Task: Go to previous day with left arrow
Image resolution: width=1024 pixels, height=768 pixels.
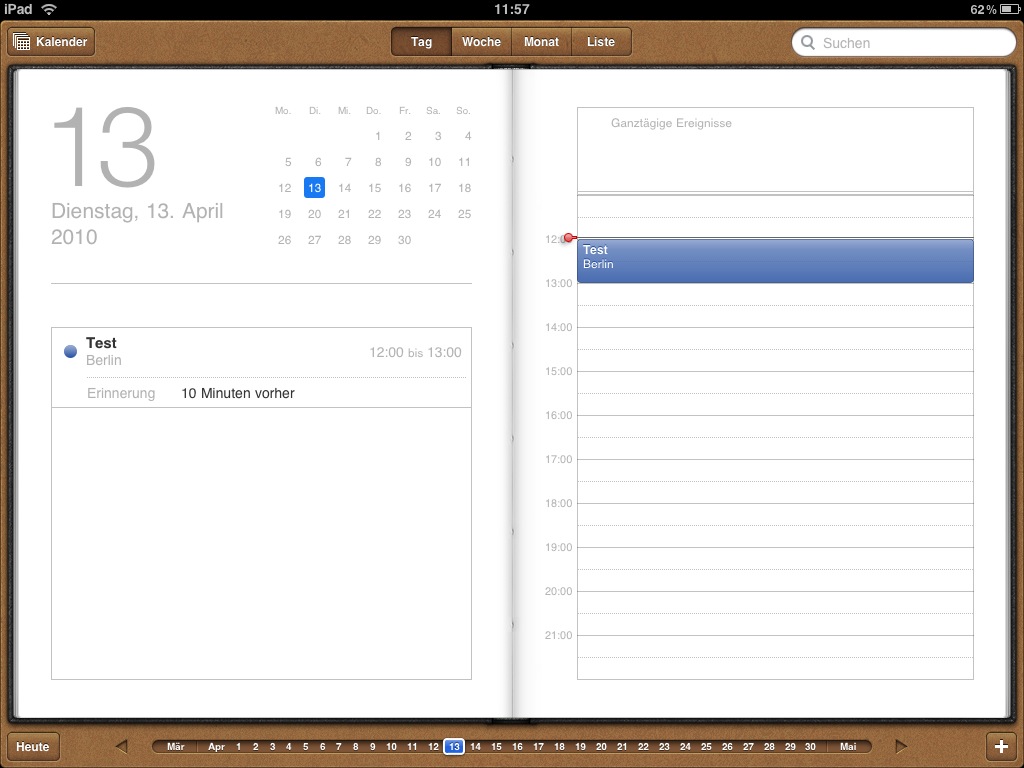Action: pos(121,746)
